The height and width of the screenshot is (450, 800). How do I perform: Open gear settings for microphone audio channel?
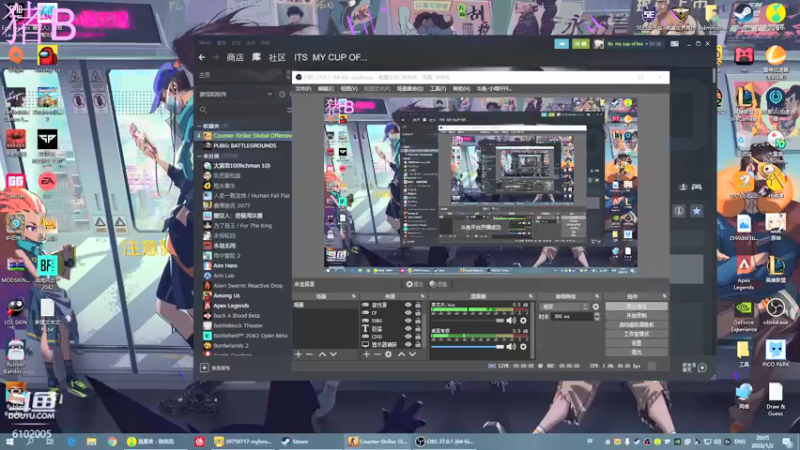[x=523, y=320]
